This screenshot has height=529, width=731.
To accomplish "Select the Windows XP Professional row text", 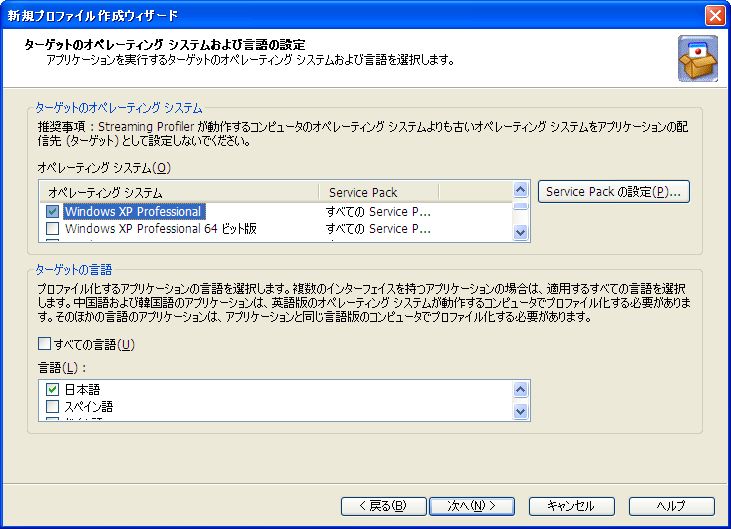I will tap(133, 212).
